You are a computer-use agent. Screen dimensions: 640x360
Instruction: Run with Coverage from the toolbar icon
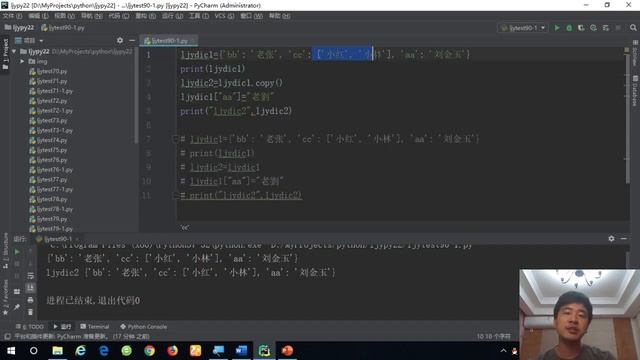pyautogui.click(x=581, y=28)
